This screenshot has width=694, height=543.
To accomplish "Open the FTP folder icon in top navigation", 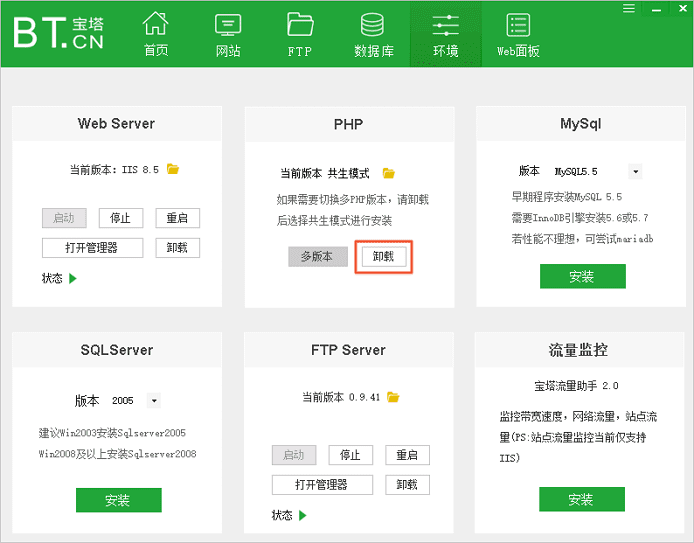I will pyautogui.click(x=300, y=34).
